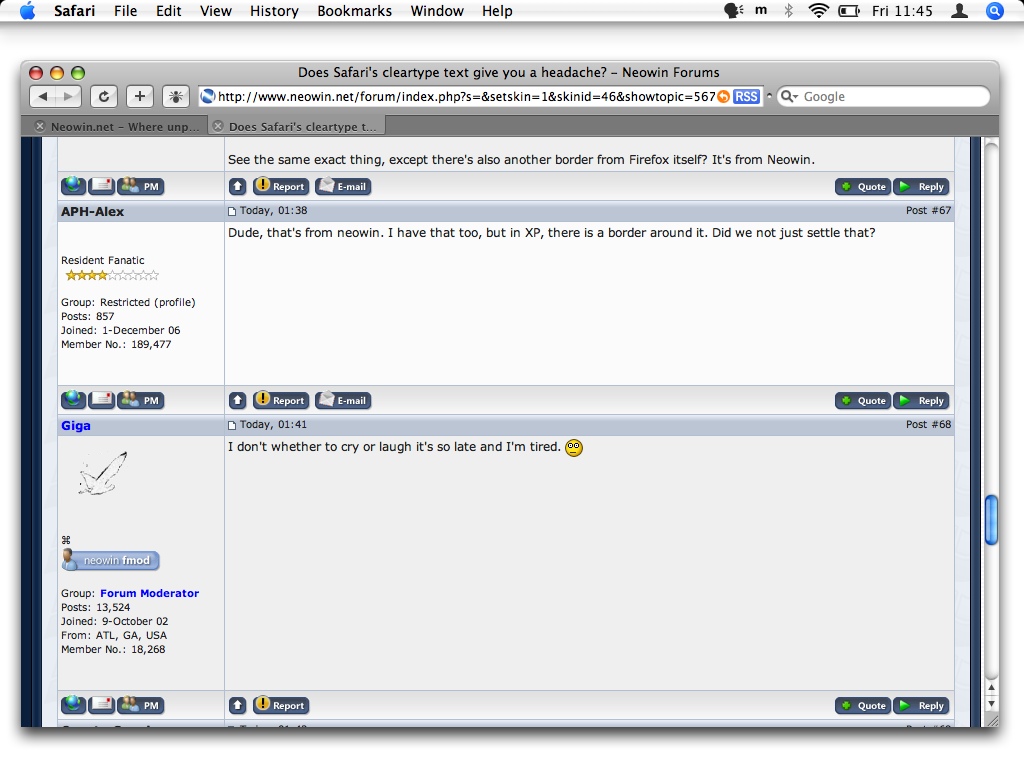The height and width of the screenshot is (768, 1024).
Task: Click Report button above post #67
Action: [281, 186]
